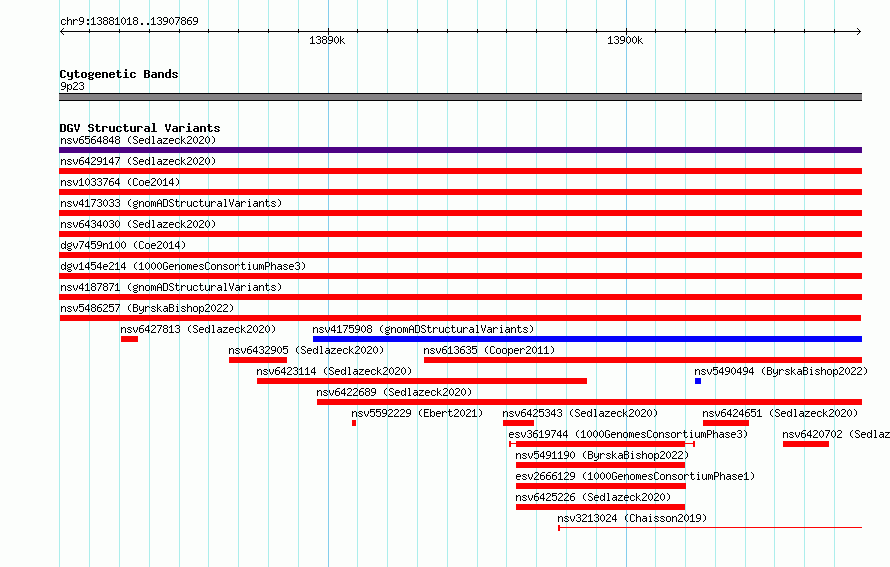The height and width of the screenshot is (567, 890).
Task: Select the nsv6423114 (Sedlazeck2020) label
Action: click(x=334, y=371)
